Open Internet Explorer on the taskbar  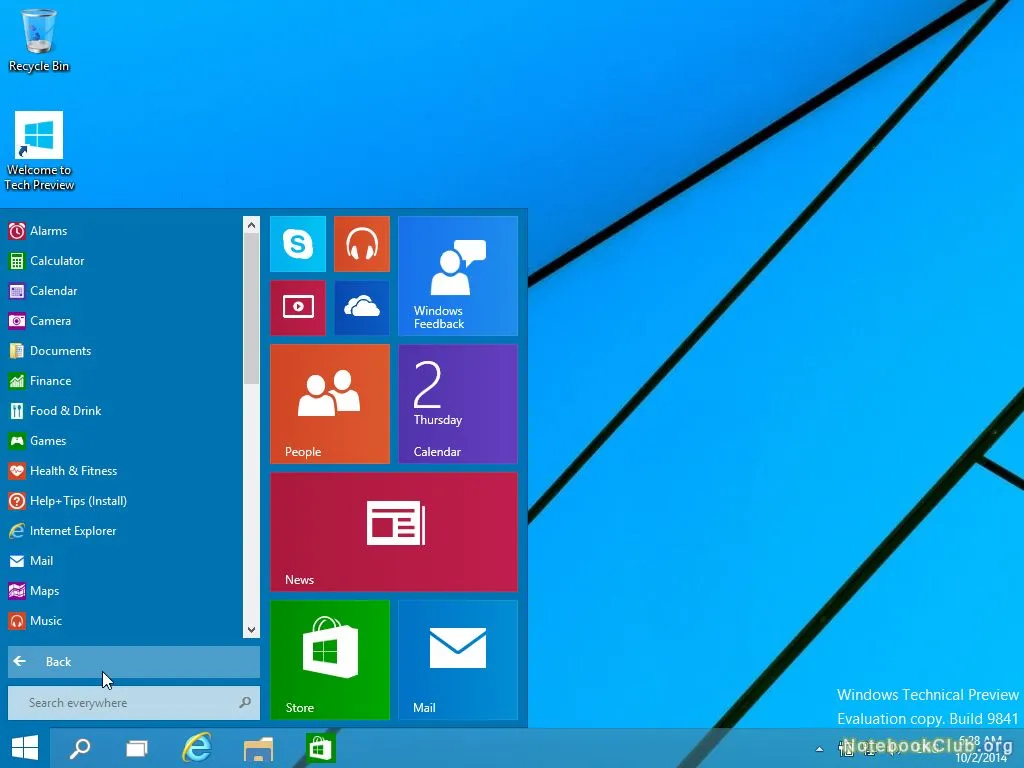(x=197, y=748)
